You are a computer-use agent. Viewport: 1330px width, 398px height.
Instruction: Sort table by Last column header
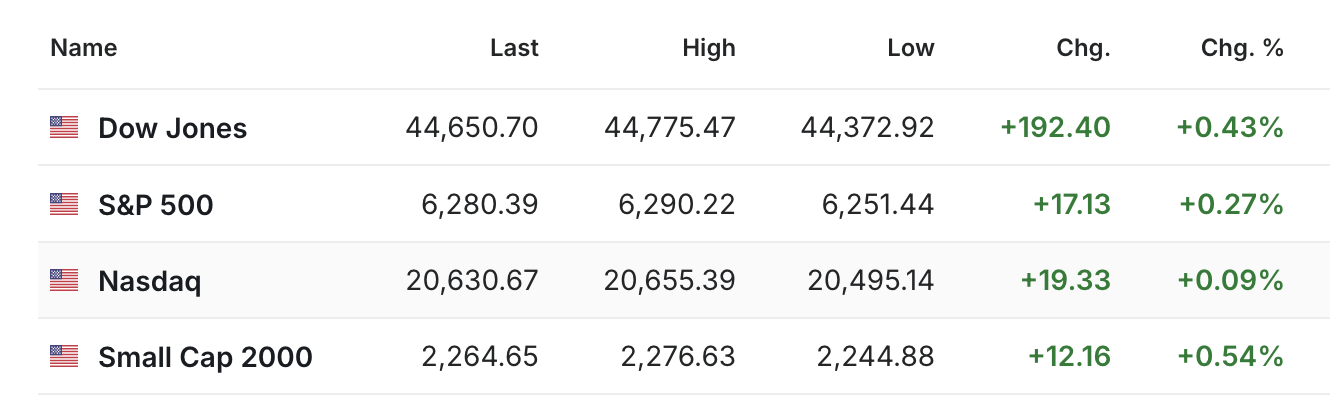click(x=514, y=47)
